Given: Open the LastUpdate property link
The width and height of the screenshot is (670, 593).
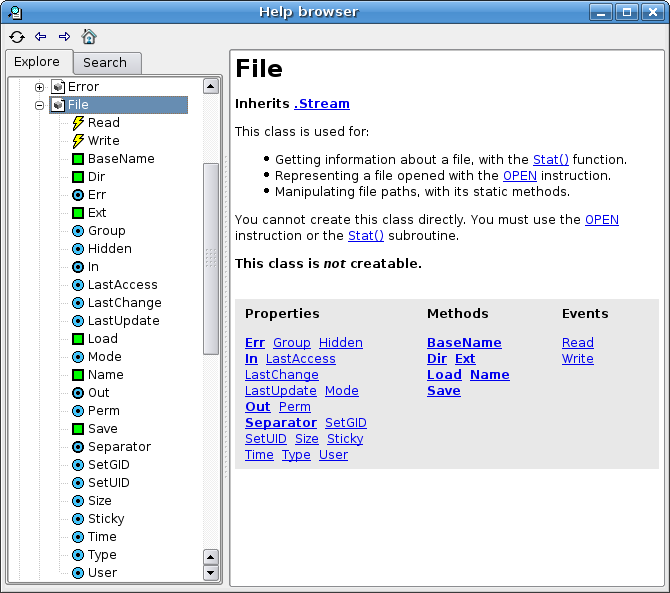Looking at the screenshot, I should point(280,391).
